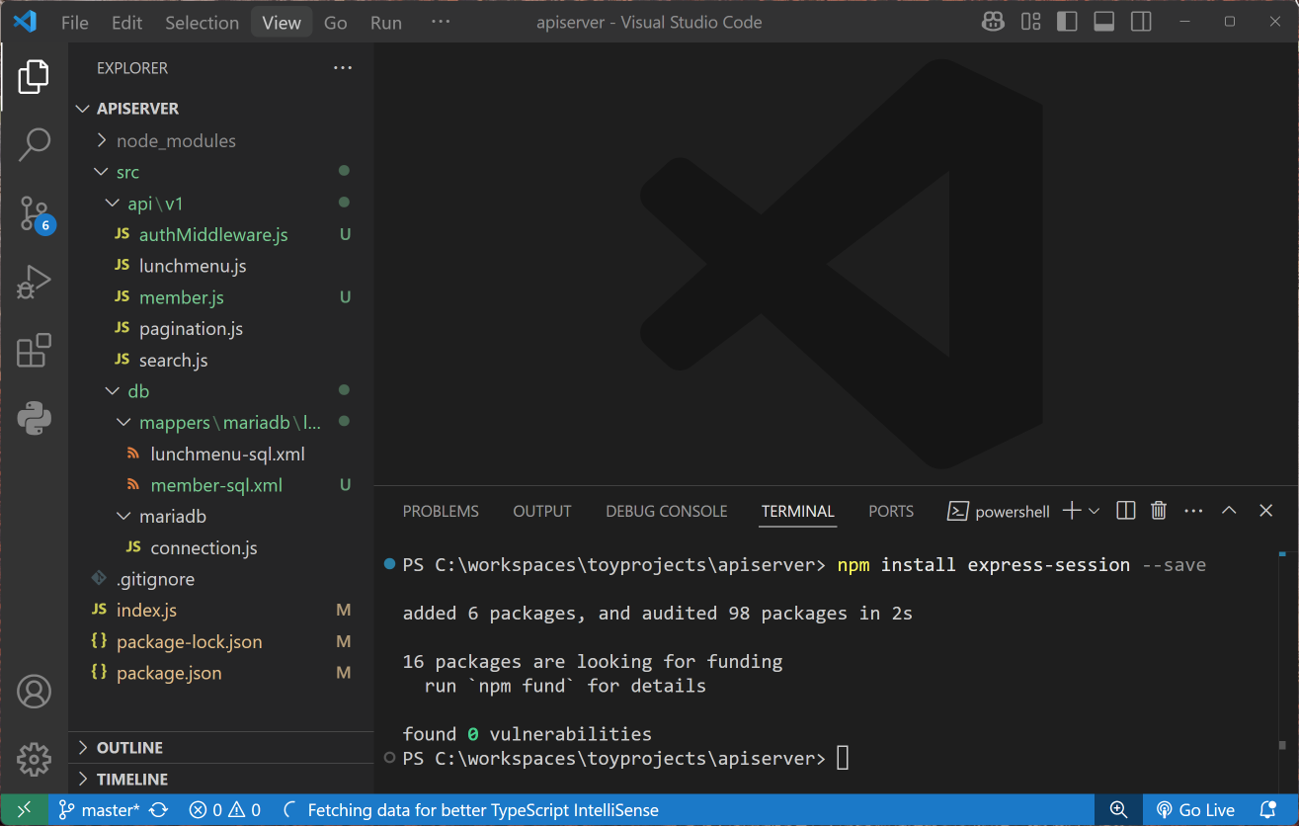This screenshot has width=1299, height=826.
Task: Open the Run menu
Action: 386,22
